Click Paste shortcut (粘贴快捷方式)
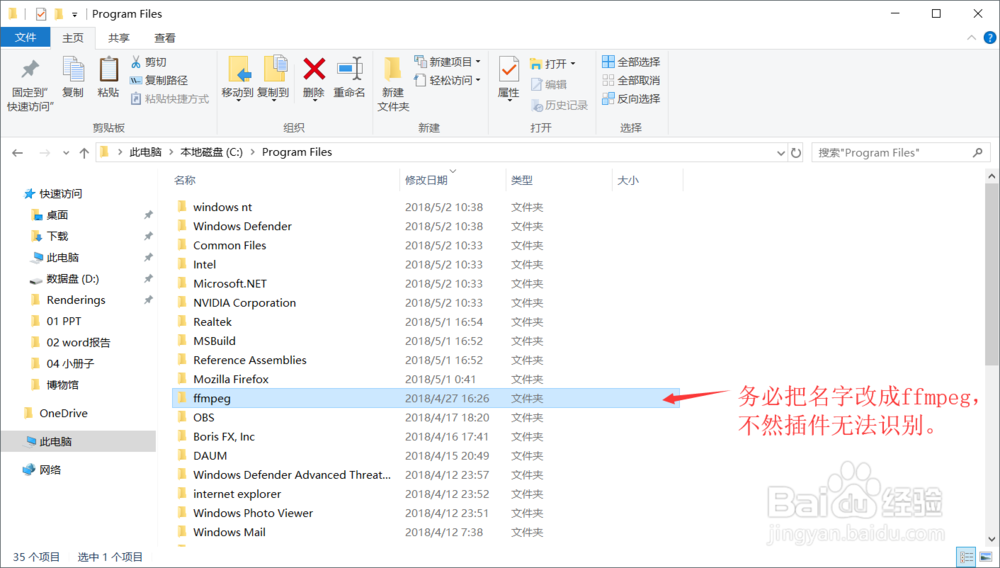This screenshot has width=1000, height=568. tap(170, 99)
